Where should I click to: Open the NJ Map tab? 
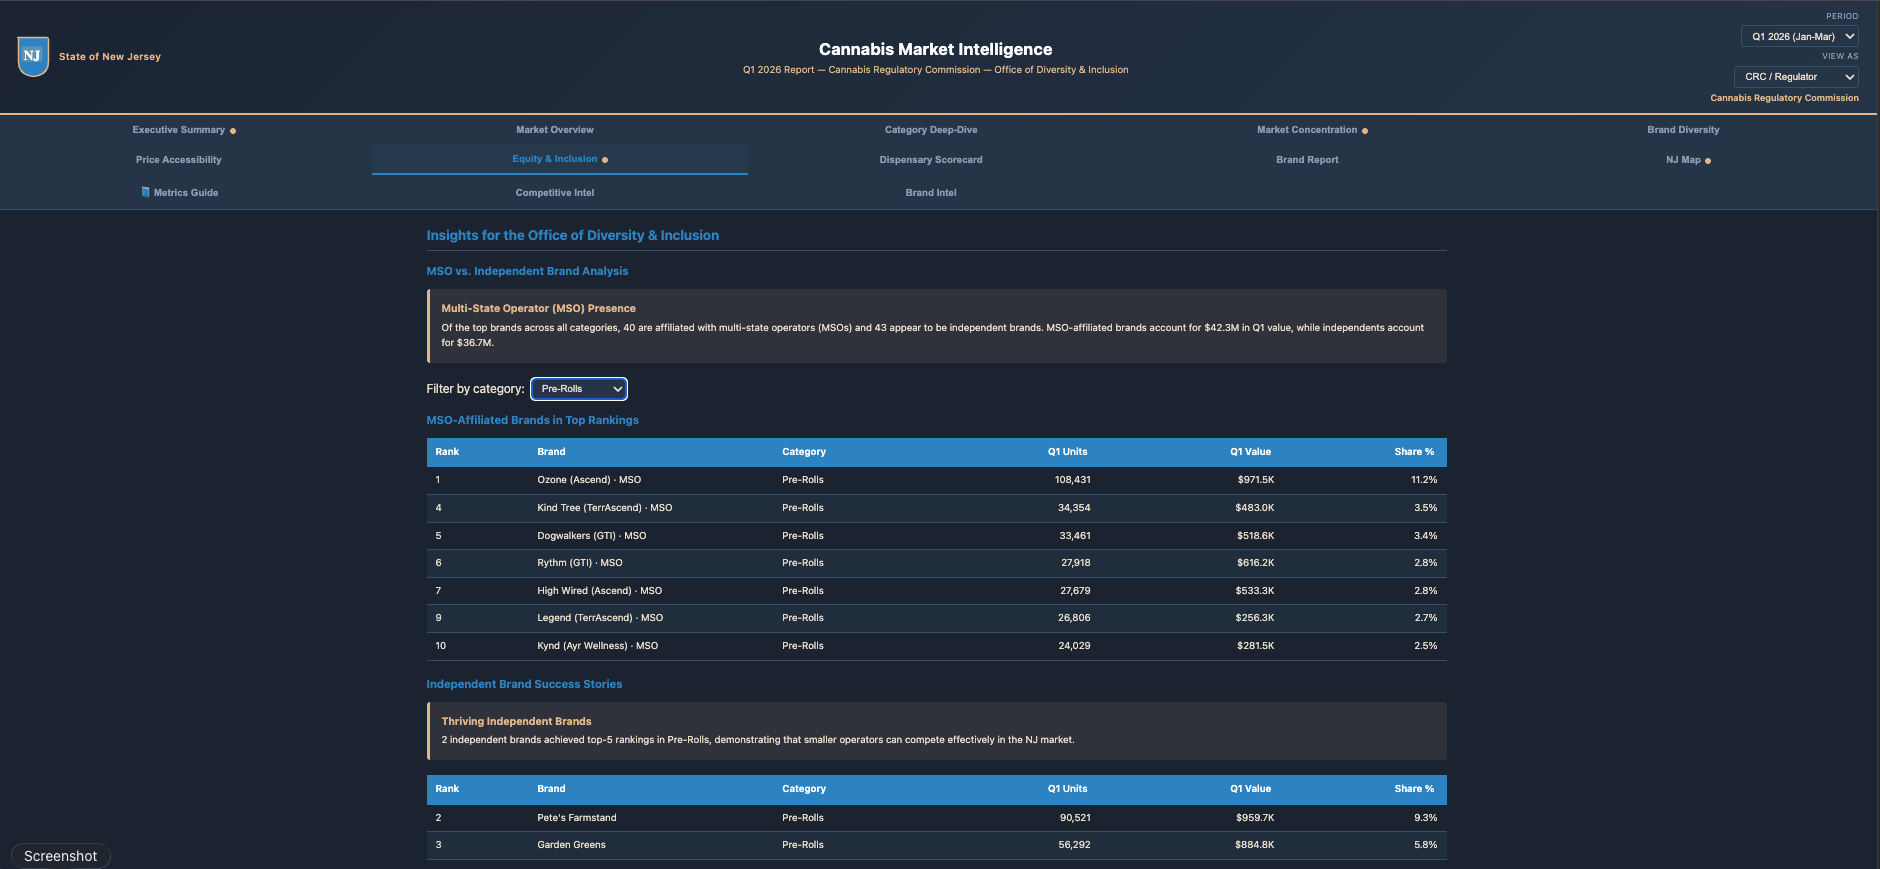(1683, 160)
